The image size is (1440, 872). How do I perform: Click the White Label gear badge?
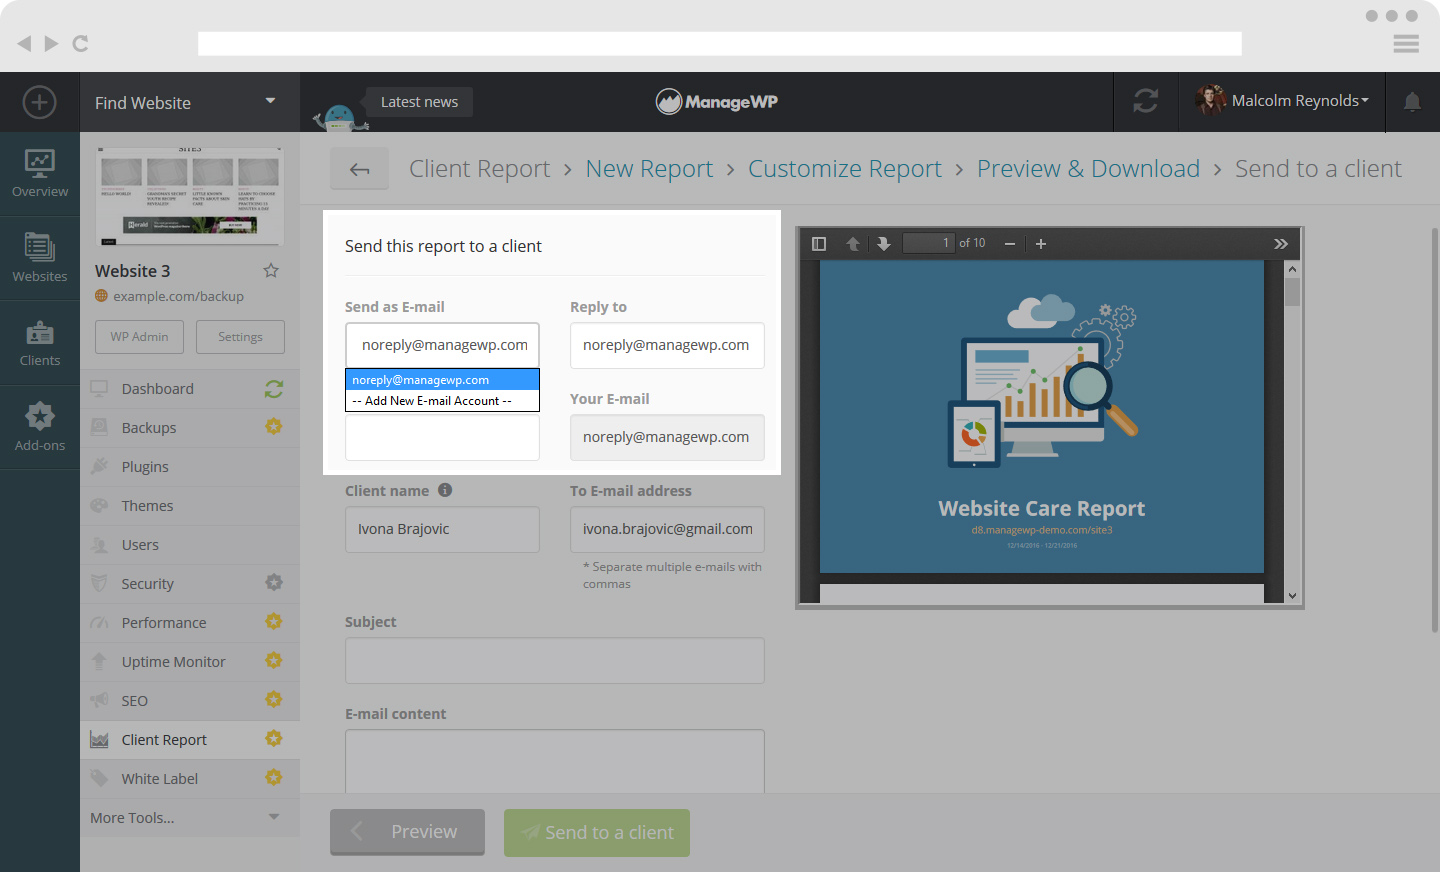[x=273, y=778]
